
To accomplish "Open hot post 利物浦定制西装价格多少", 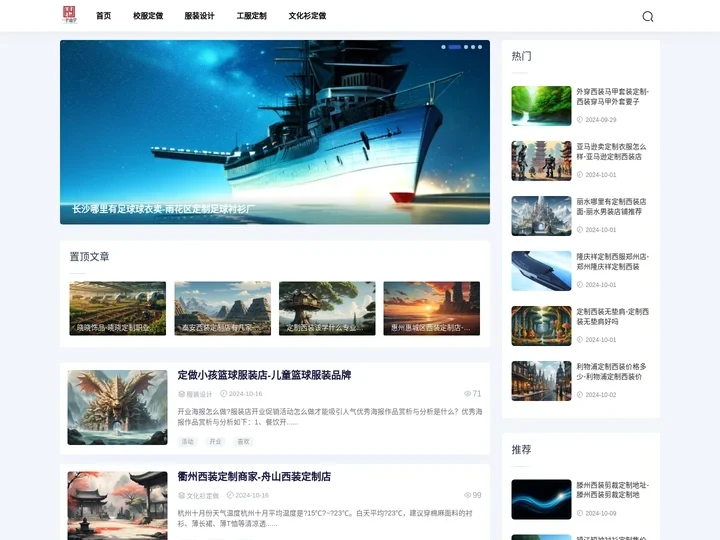I will (611, 371).
